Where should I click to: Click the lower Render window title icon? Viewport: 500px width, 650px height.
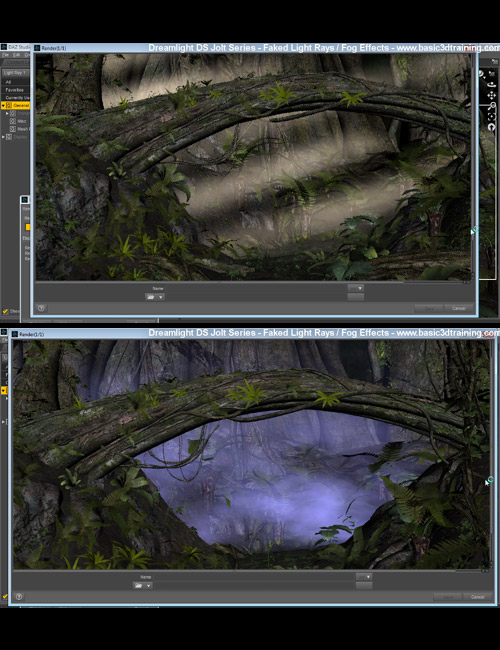15,334
